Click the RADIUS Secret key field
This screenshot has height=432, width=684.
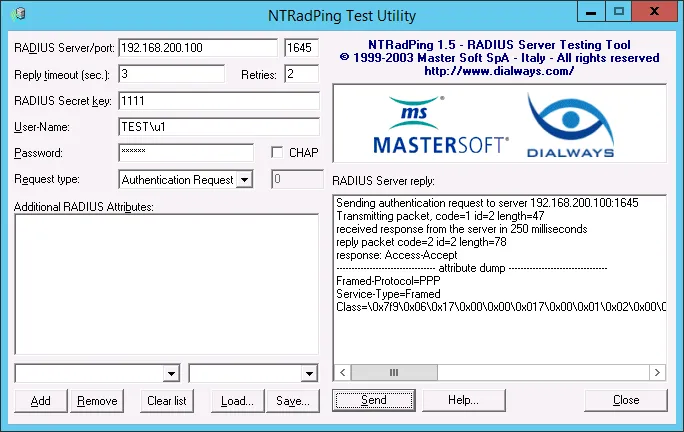point(219,101)
